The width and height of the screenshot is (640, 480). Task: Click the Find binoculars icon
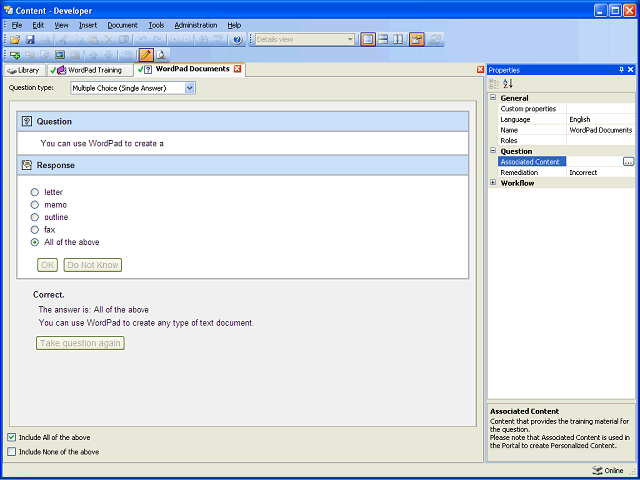pyautogui.click(x=203, y=40)
